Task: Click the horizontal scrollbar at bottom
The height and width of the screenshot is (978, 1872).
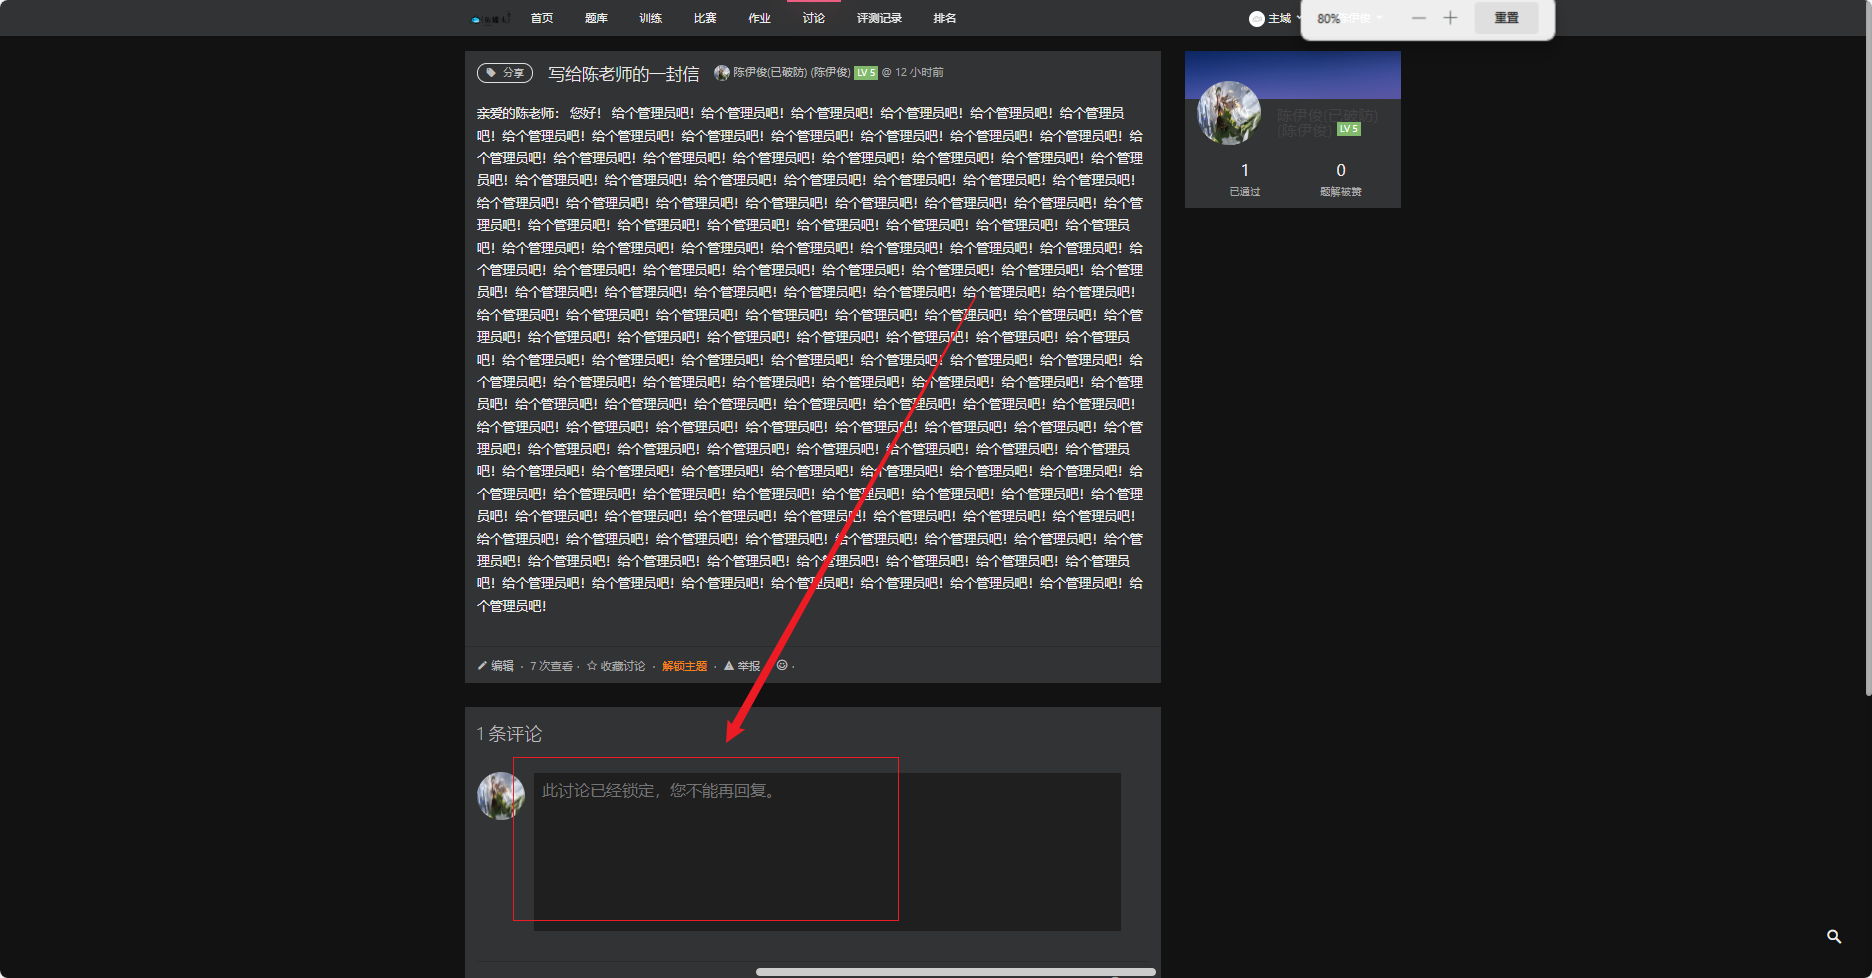Action: 955,972
